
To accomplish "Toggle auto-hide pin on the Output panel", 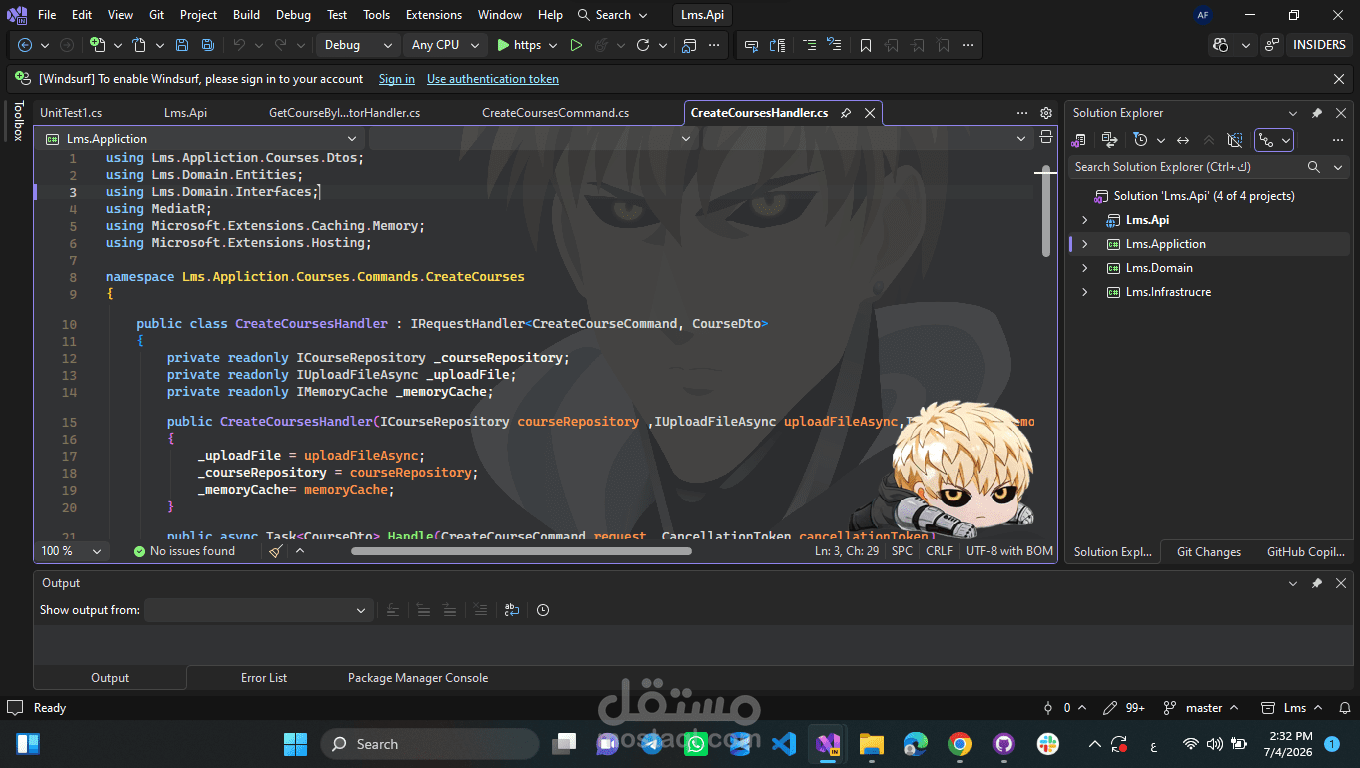I will coord(1317,583).
